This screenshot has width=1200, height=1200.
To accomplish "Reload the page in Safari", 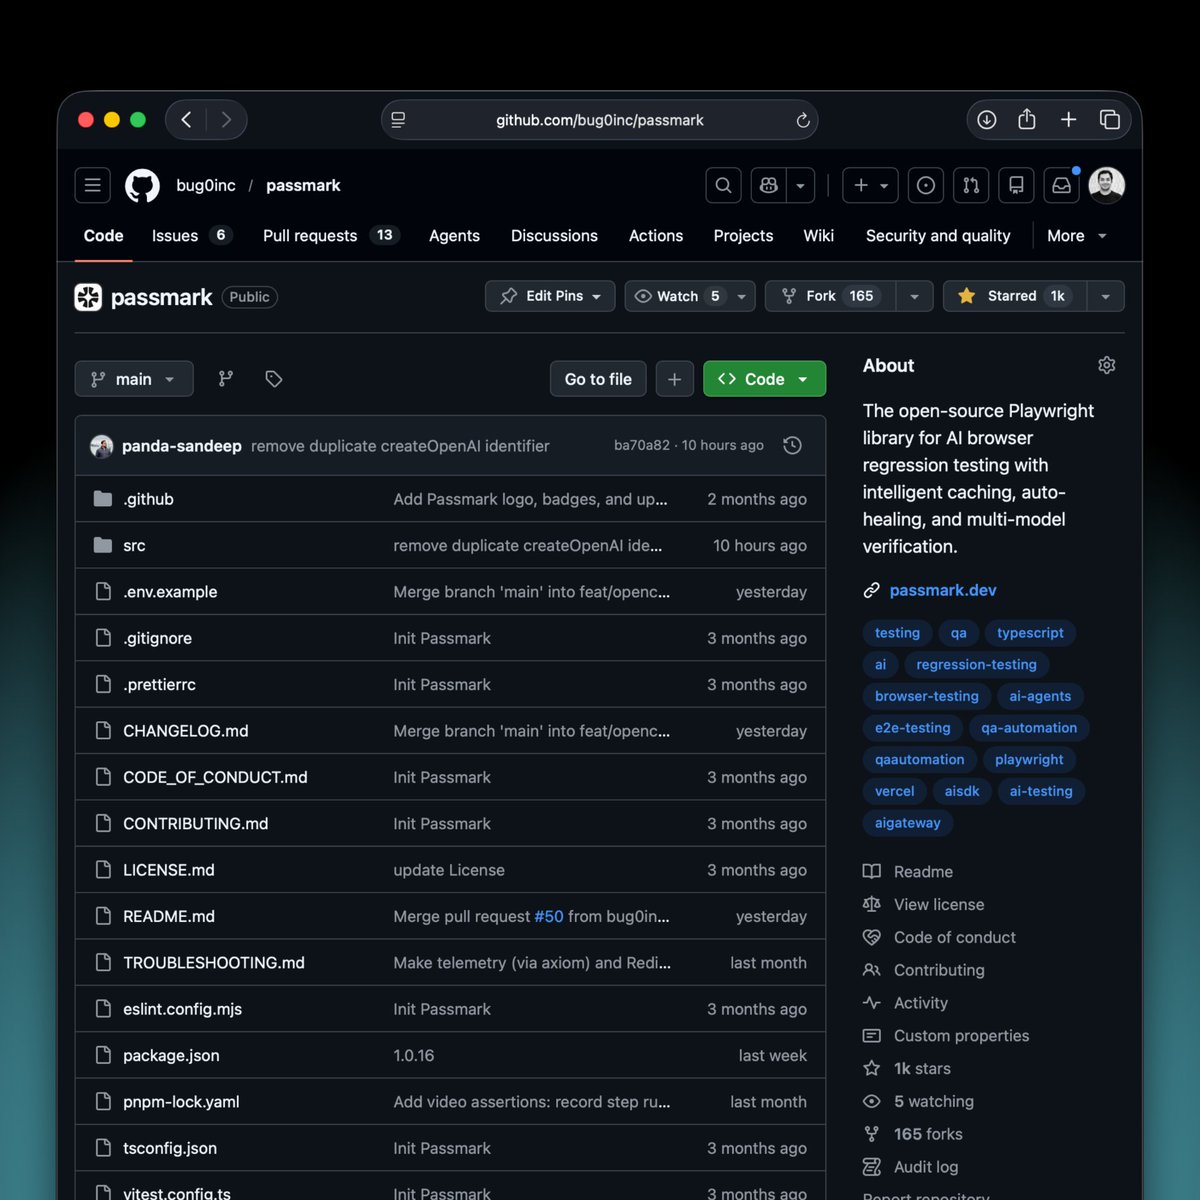I will pyautogui.click(x=802, y=120).
